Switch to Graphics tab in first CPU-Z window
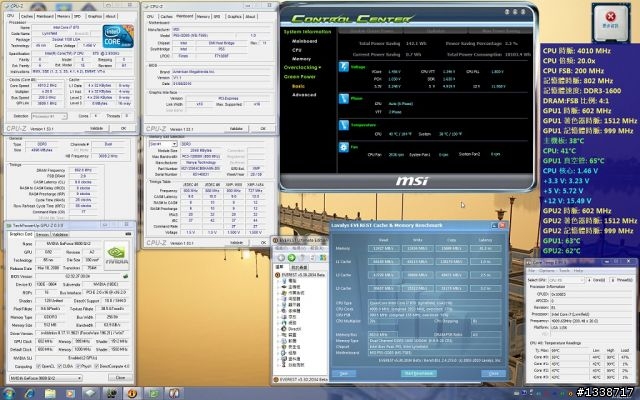Screen dimensions: 640x400 (95, 16)
